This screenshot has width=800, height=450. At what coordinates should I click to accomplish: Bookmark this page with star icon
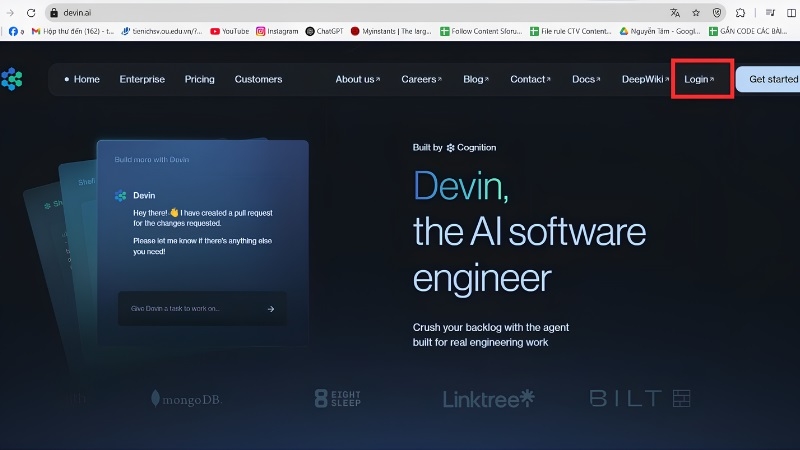tap(696, 13)
